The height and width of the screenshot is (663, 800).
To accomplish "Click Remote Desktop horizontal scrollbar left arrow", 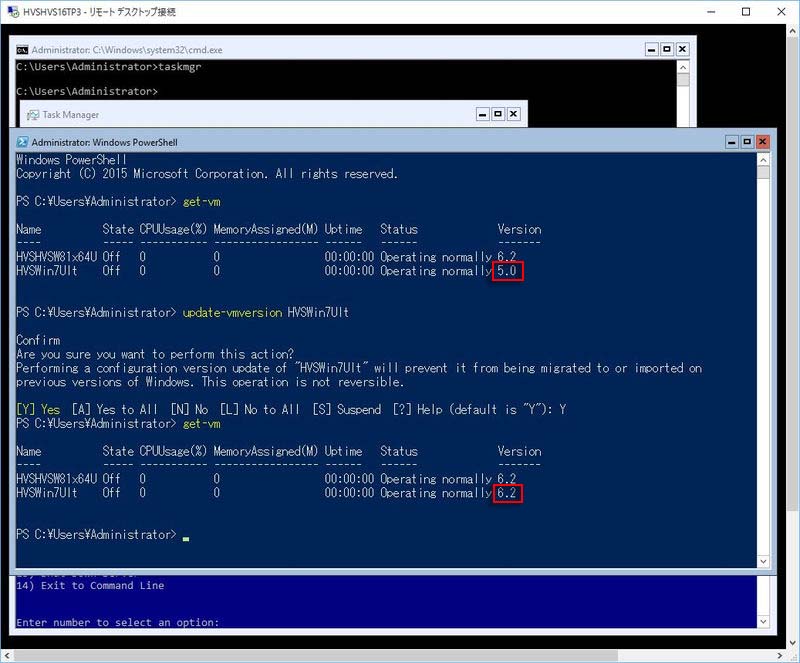I will coord(6,655).
